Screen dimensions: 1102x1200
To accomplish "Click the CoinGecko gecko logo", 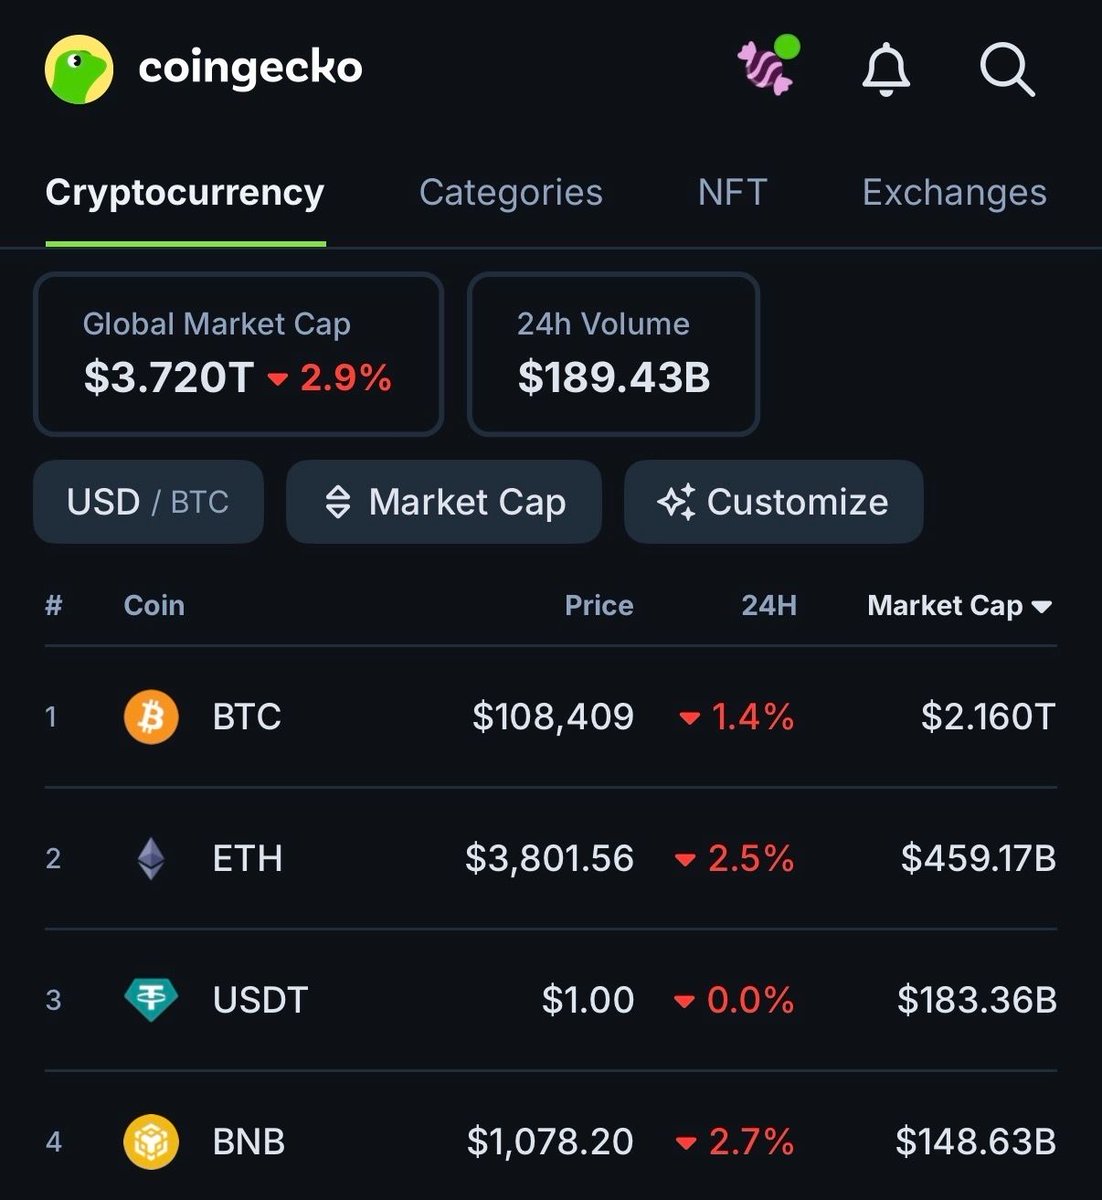I will pos(79,69).
